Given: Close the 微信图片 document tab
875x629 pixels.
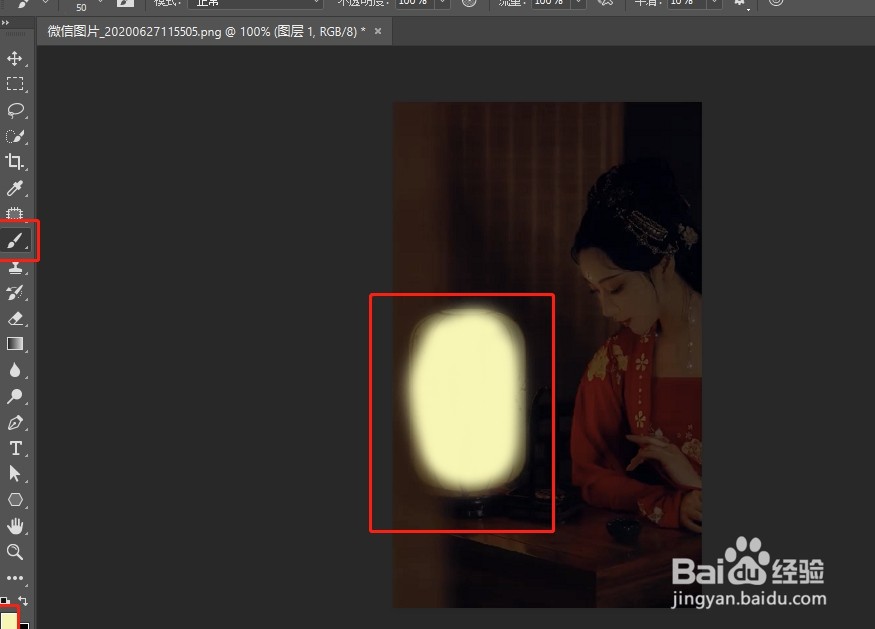Looking at the screenshot, I should click(x=378, y=31).
